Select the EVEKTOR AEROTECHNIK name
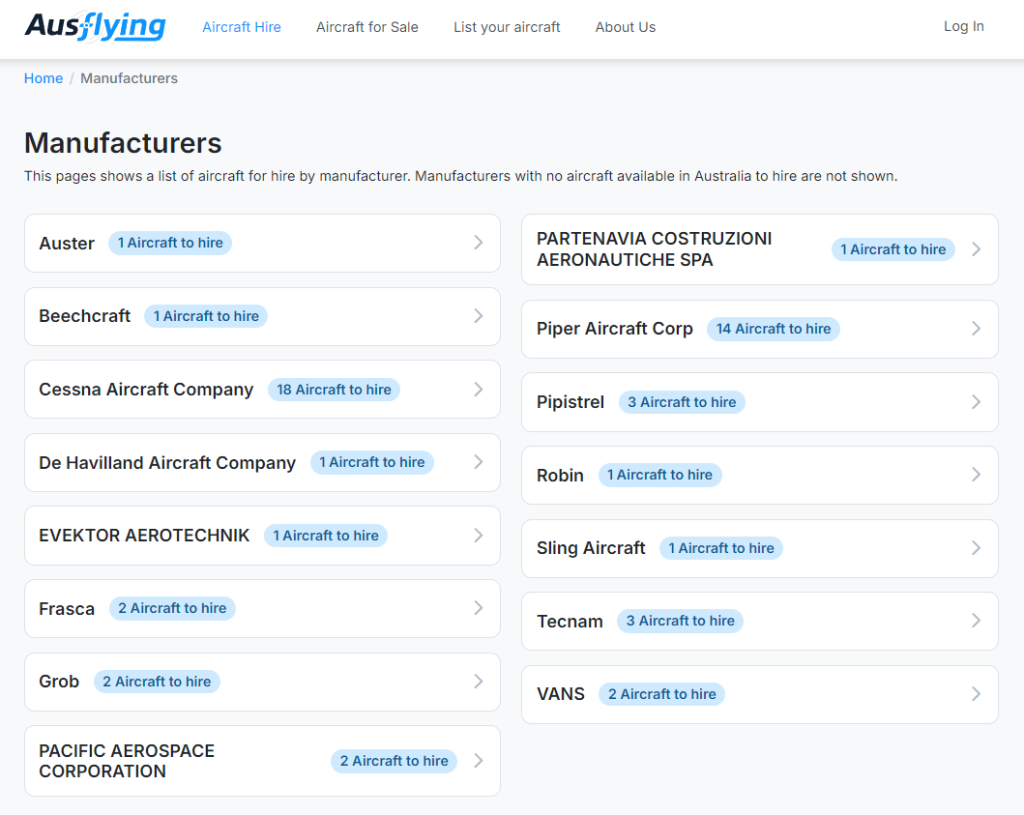 [x=144, y=535]
